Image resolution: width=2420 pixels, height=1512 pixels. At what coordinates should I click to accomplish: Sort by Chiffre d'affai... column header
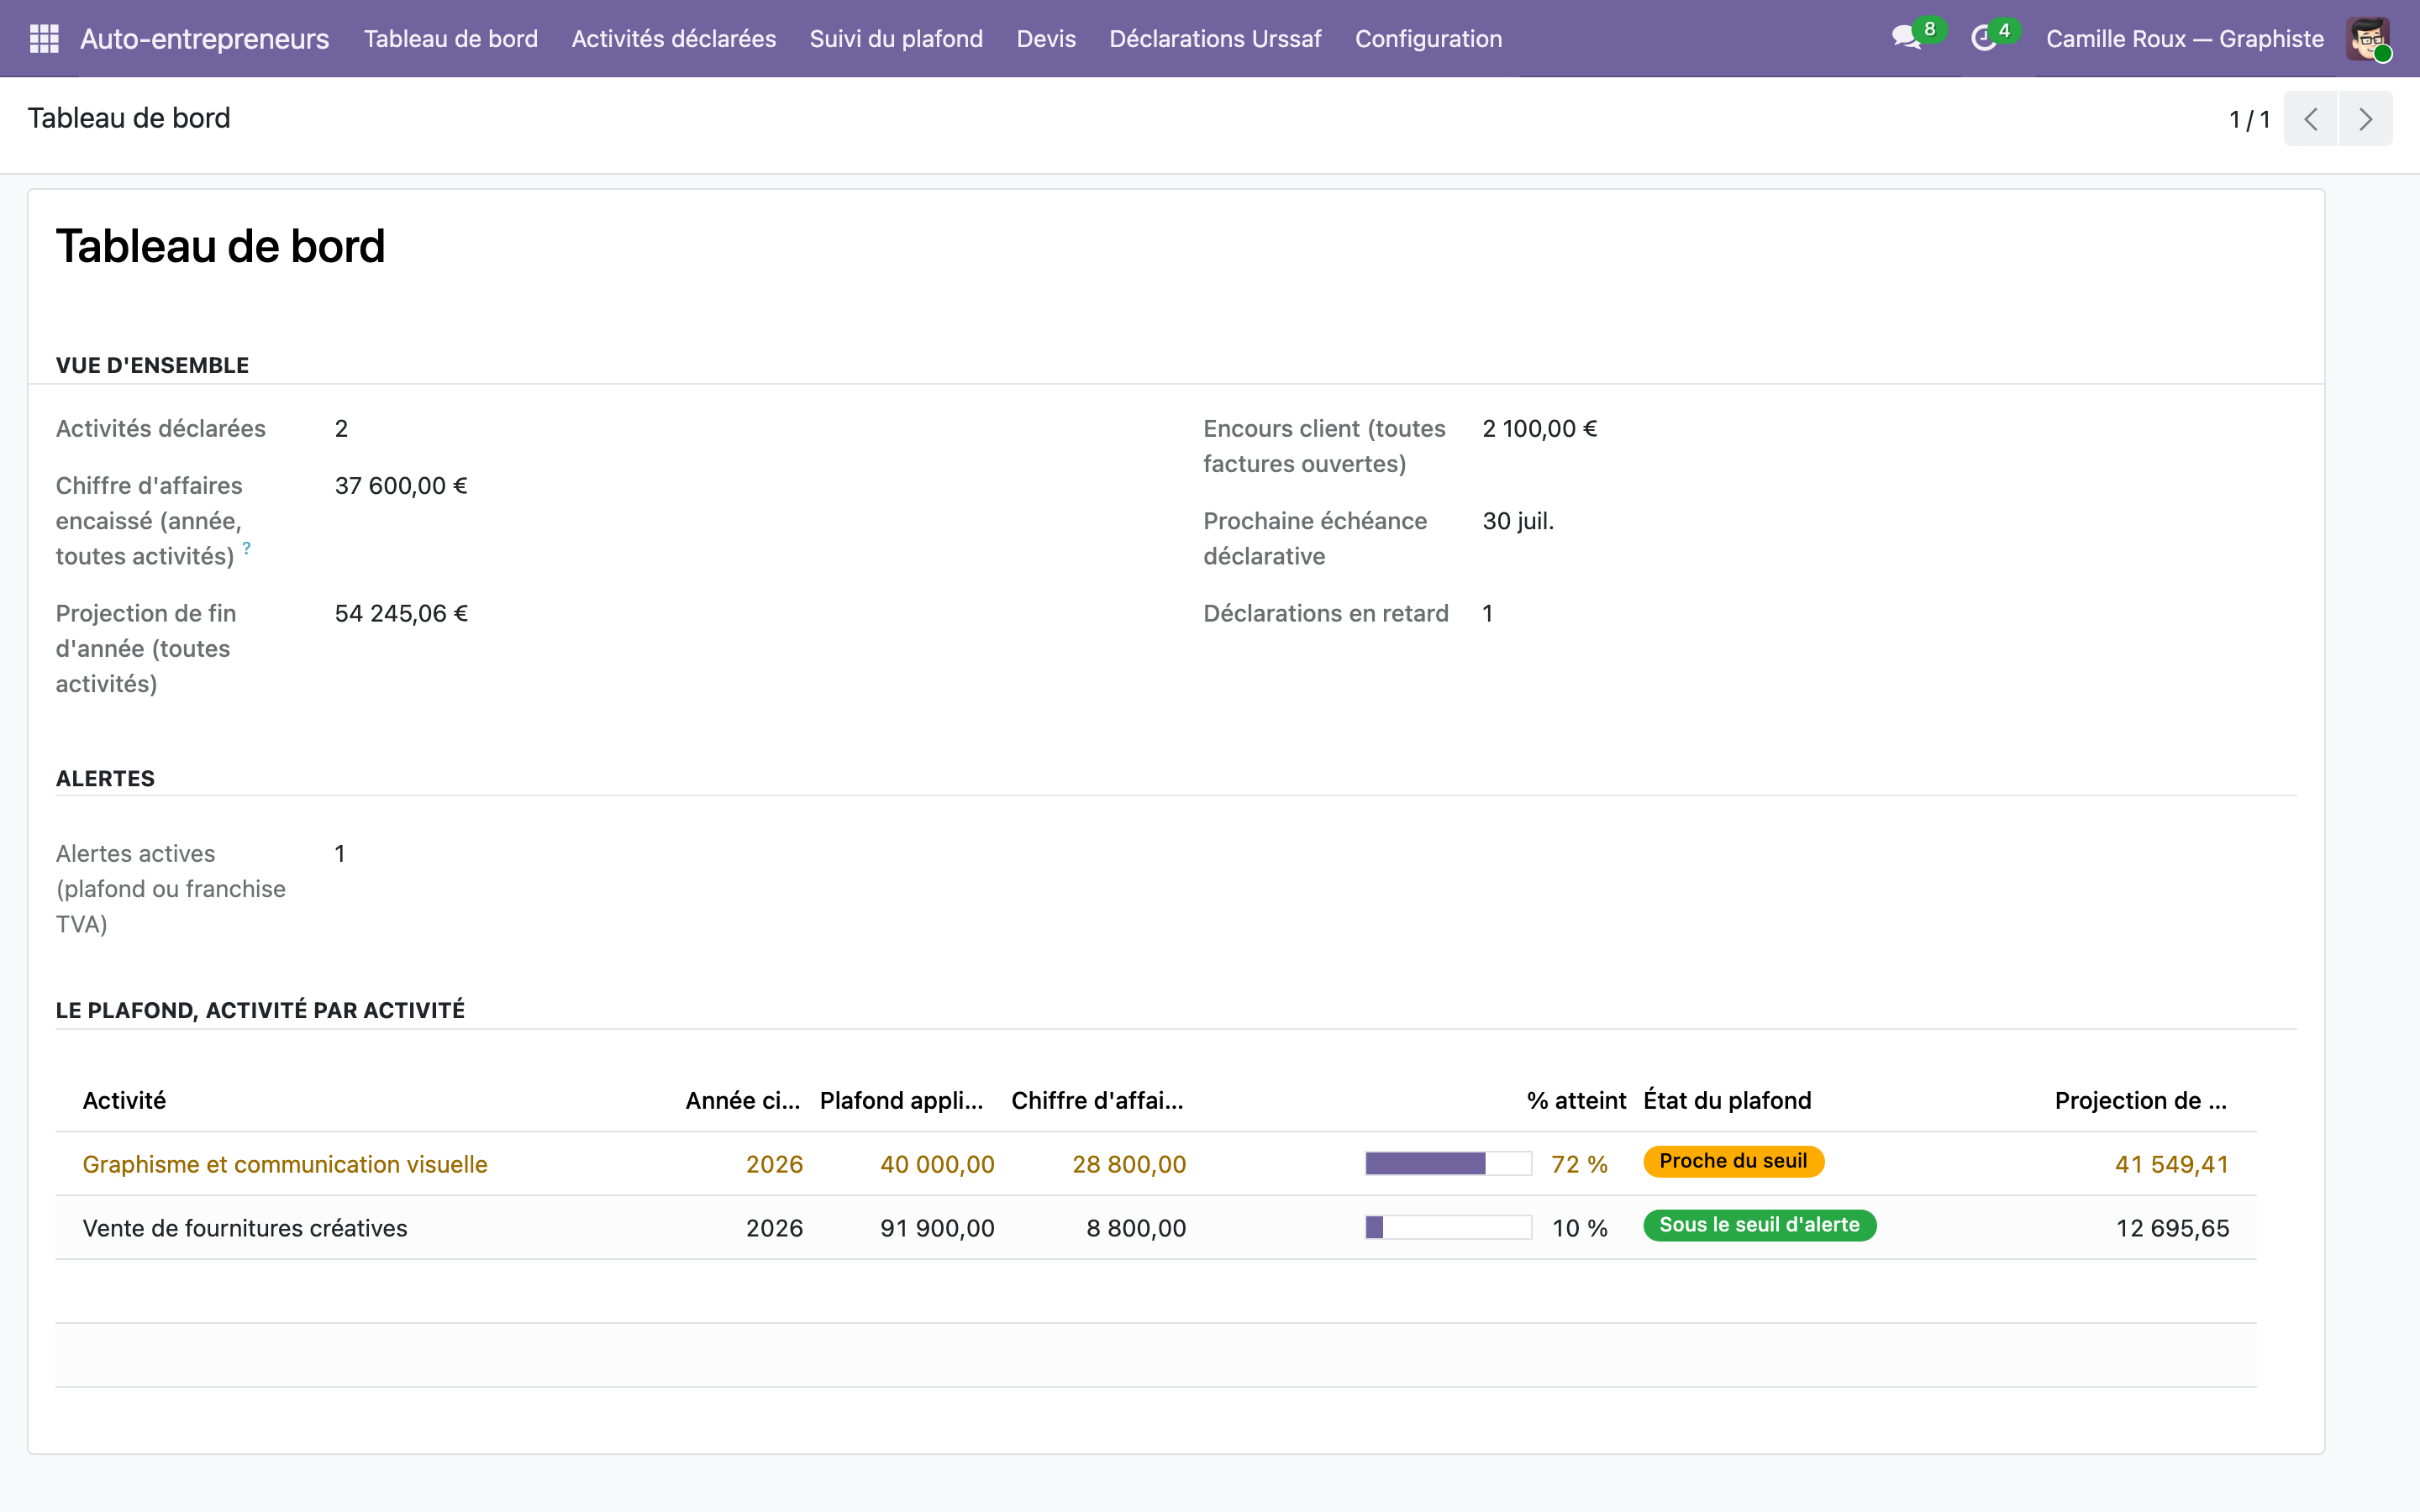pos(1097,1101)
